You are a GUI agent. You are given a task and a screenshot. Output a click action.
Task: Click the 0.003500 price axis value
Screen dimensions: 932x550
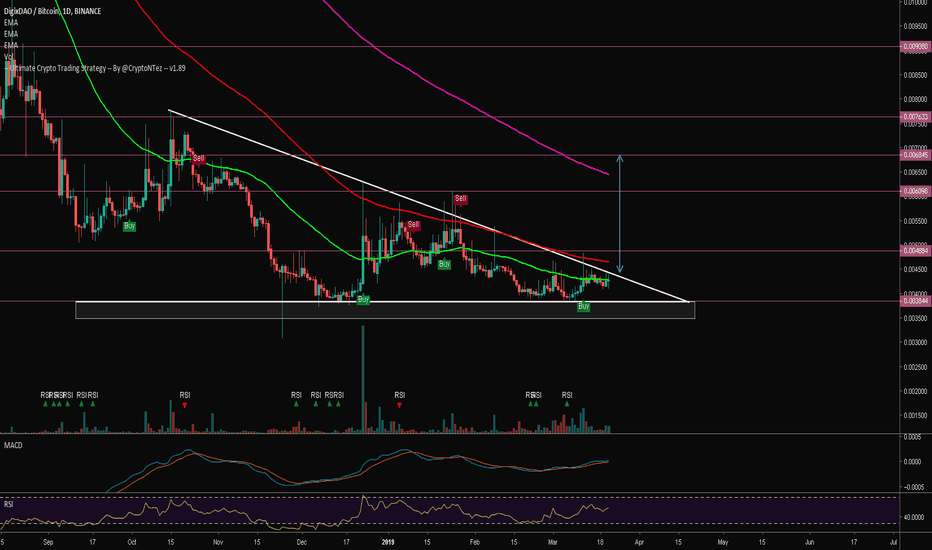[x=915, y=318]
